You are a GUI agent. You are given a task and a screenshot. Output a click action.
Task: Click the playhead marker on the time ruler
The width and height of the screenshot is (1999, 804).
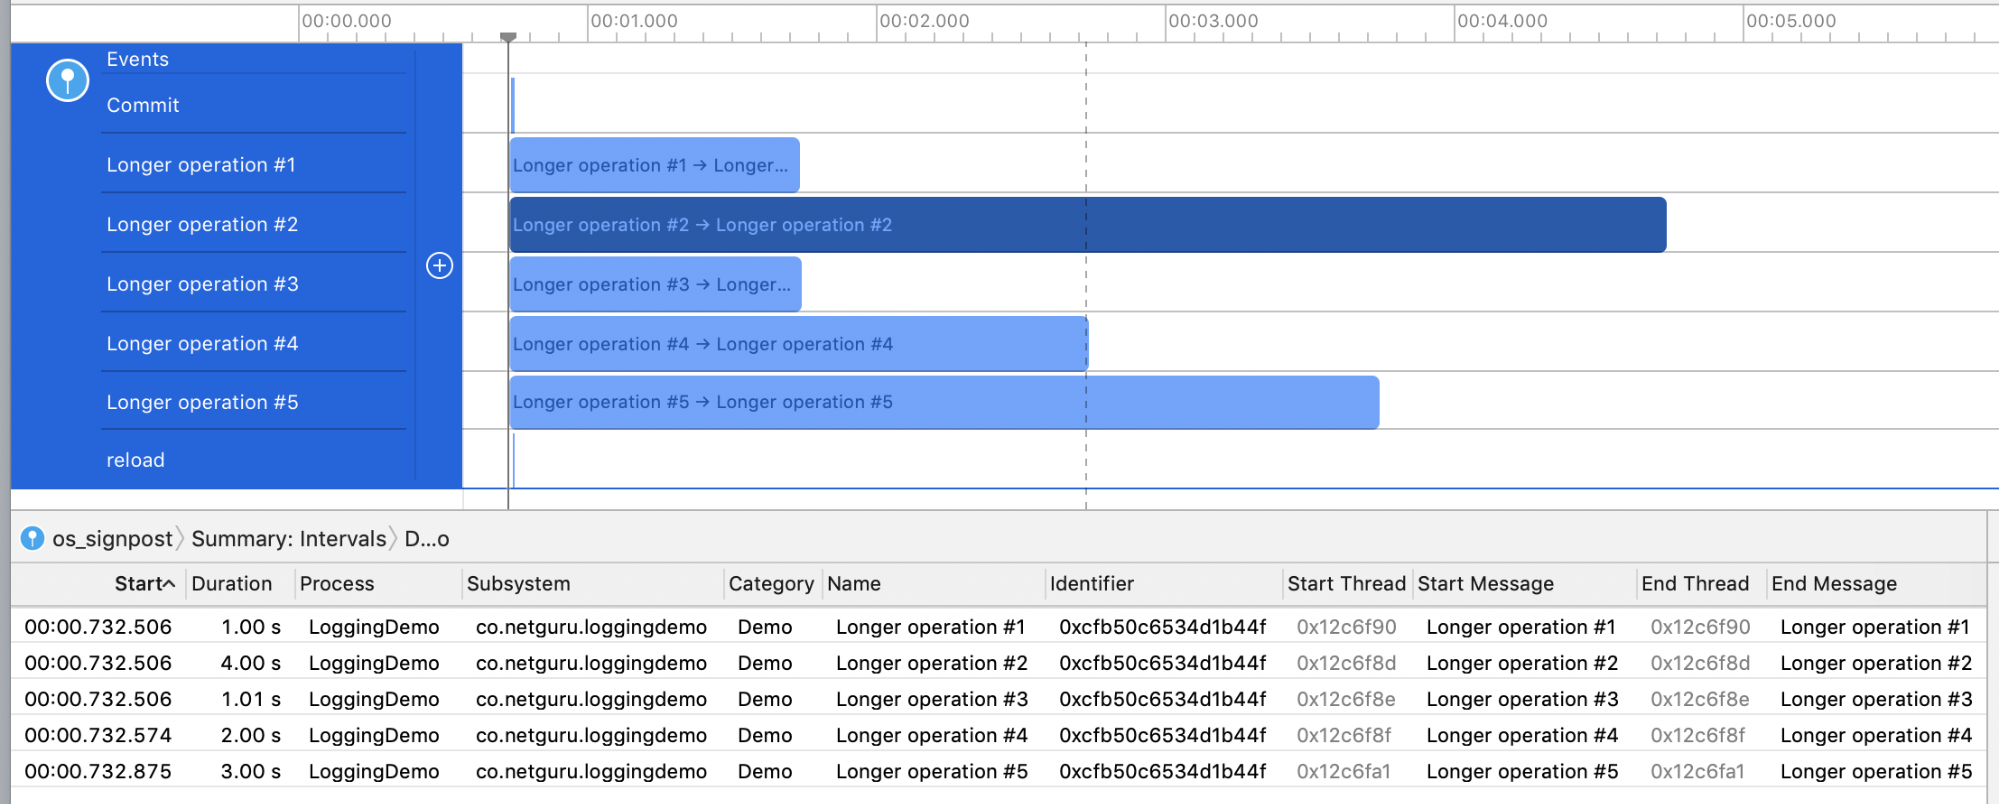(x=508, y=37)
